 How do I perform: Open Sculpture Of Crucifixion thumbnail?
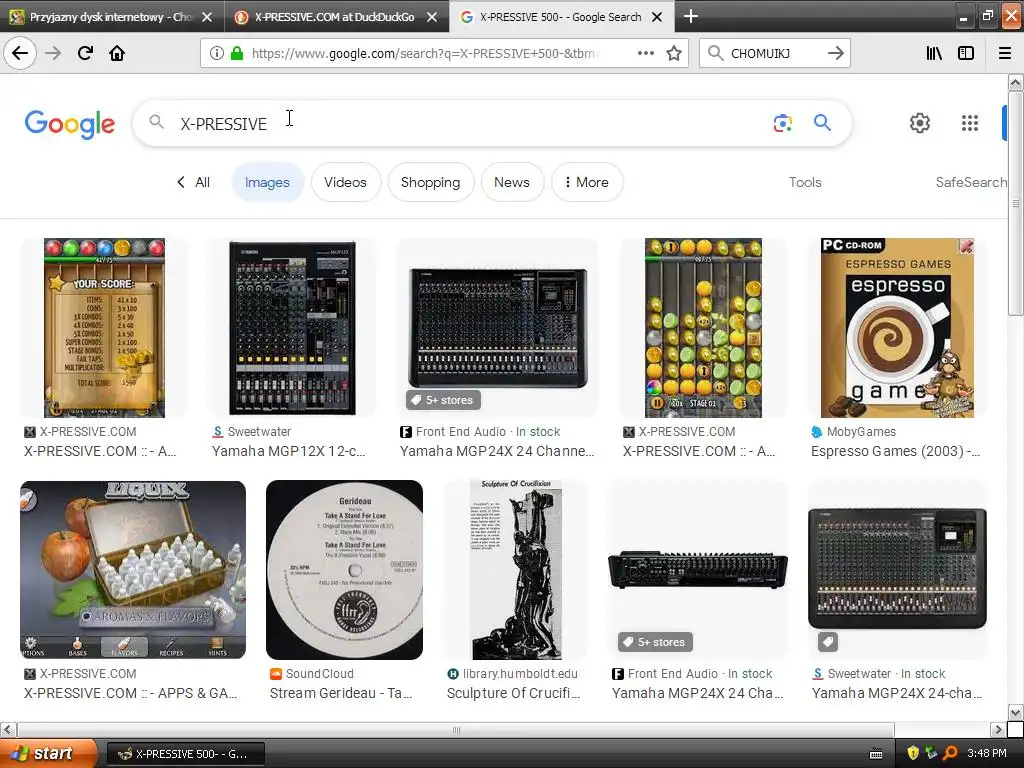[x=516, y=570]
